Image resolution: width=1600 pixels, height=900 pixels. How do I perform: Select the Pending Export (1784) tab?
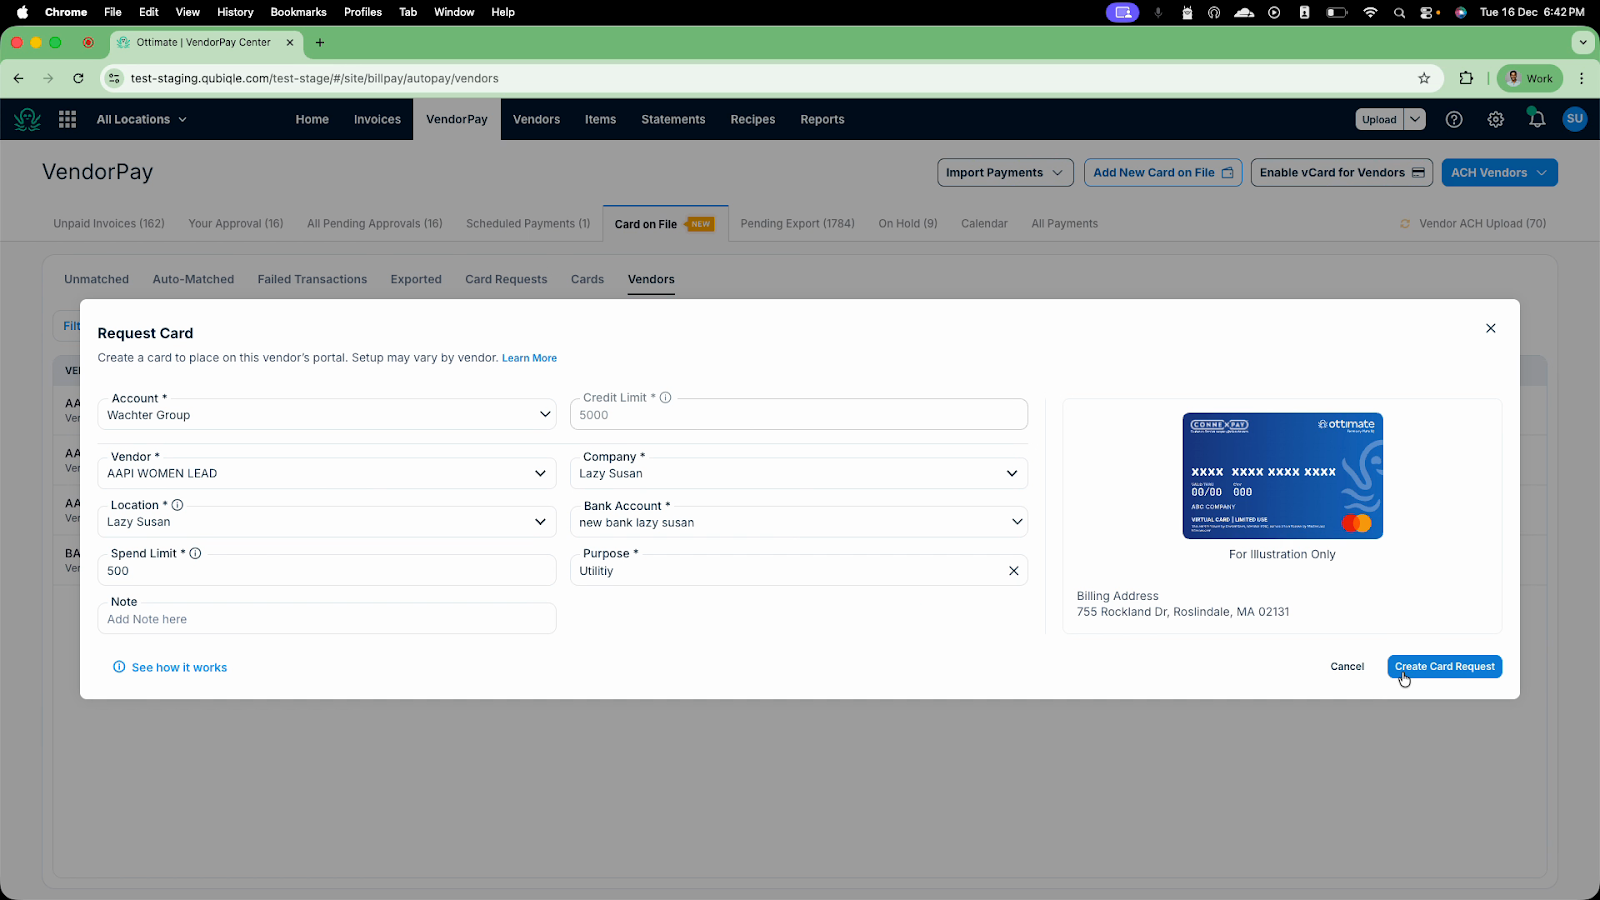[797, 223]
